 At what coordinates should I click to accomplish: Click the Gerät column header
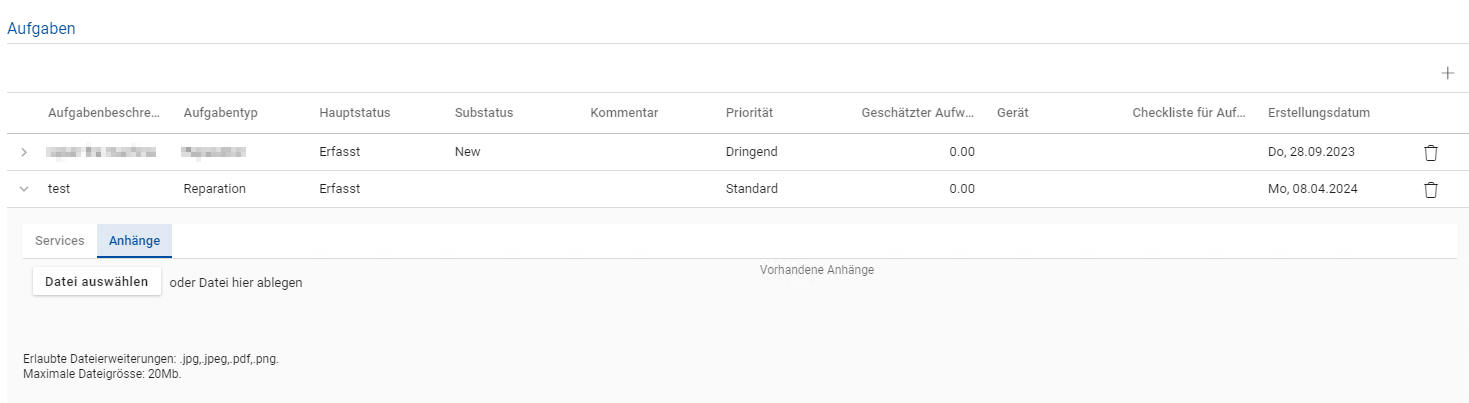1012,113
